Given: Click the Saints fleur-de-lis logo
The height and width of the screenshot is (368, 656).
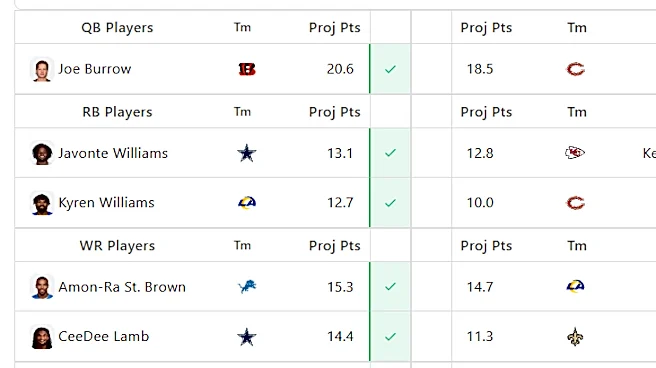Looking at the screenshot, I should coord(575,337).
